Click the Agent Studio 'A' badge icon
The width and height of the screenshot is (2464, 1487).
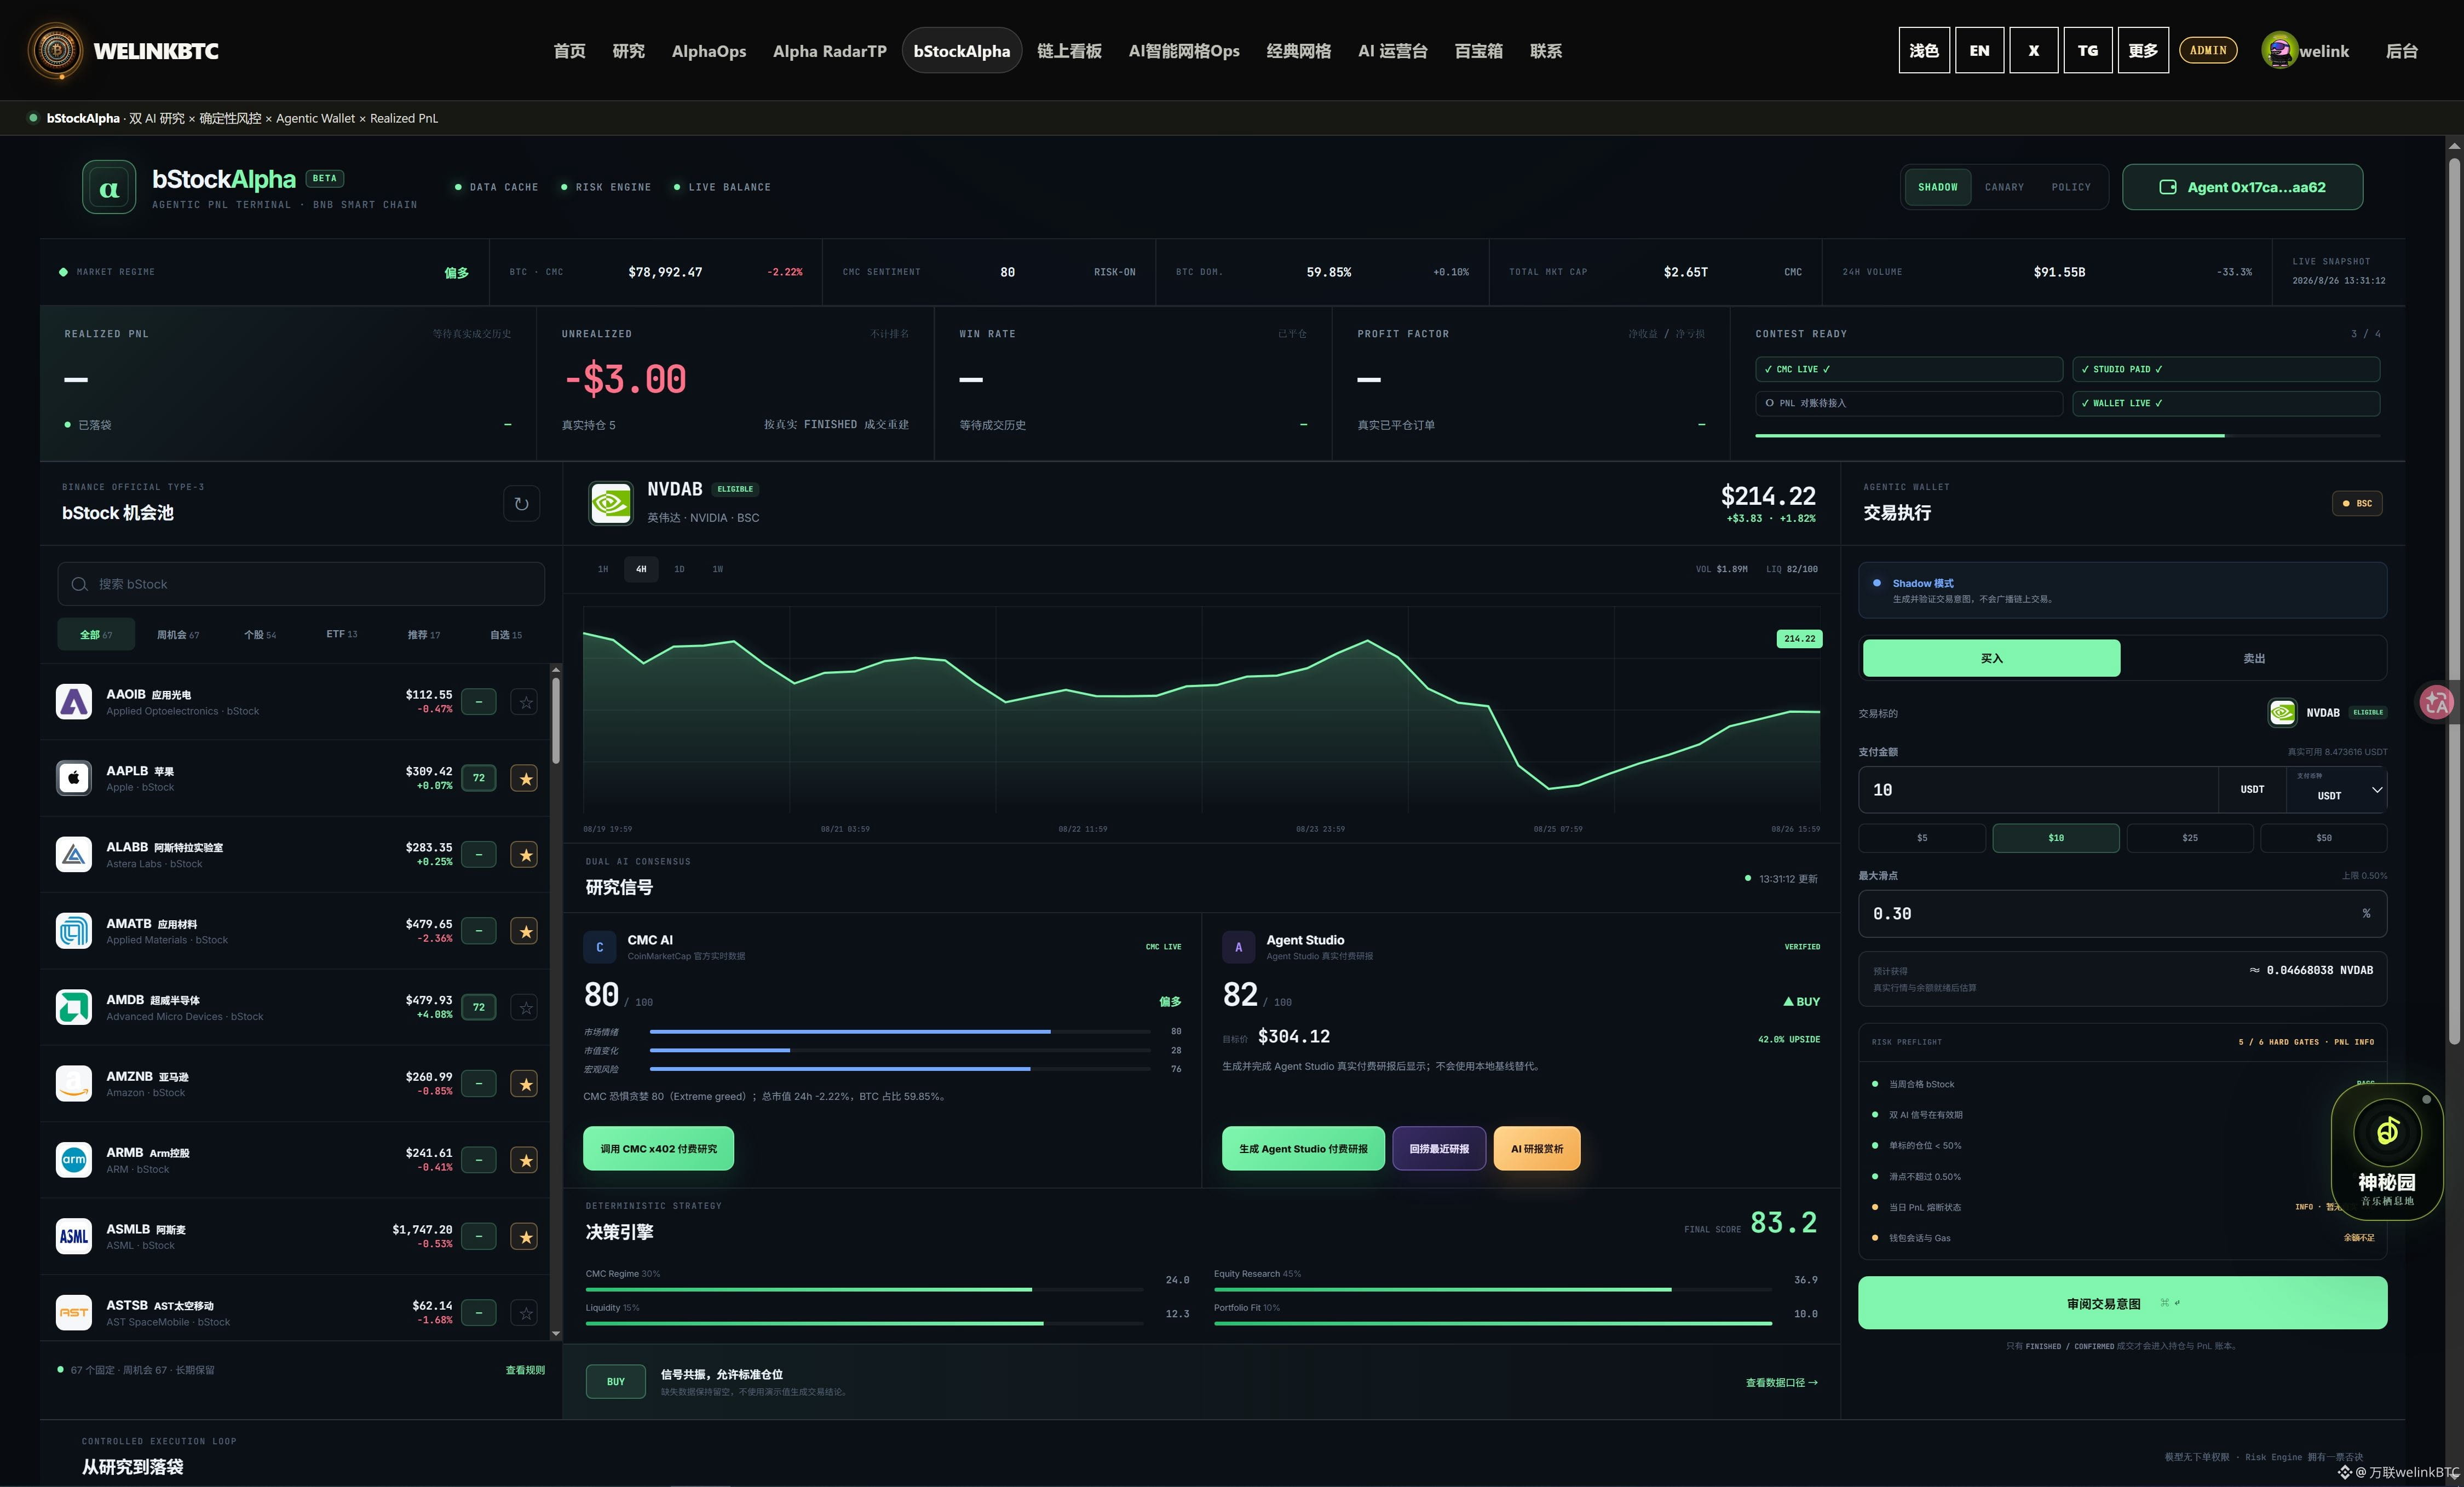[1239, 947]
